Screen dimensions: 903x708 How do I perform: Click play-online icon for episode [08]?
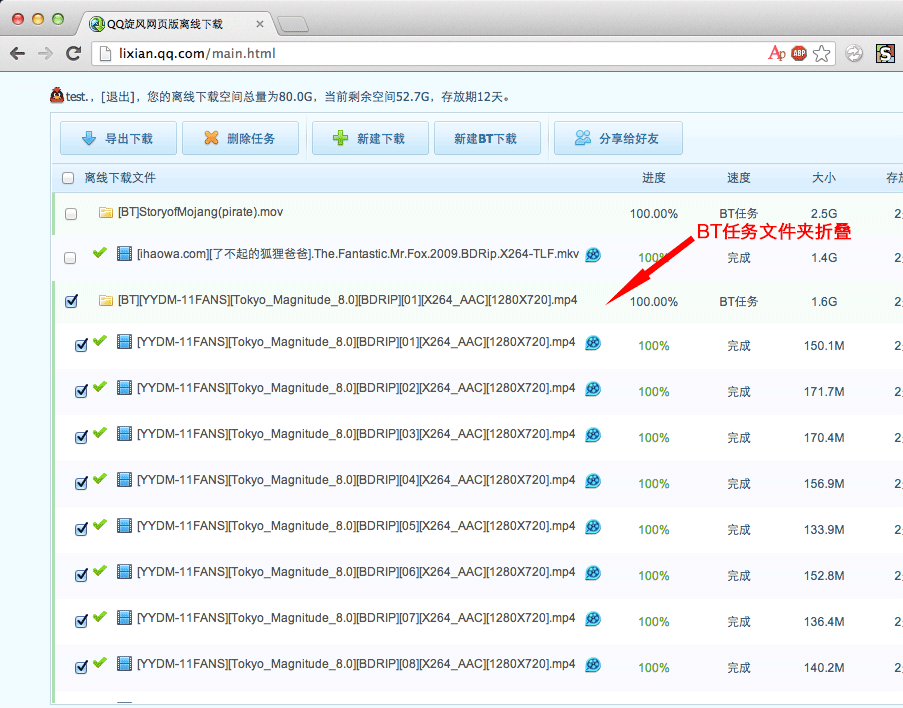(x=593, y=665)
